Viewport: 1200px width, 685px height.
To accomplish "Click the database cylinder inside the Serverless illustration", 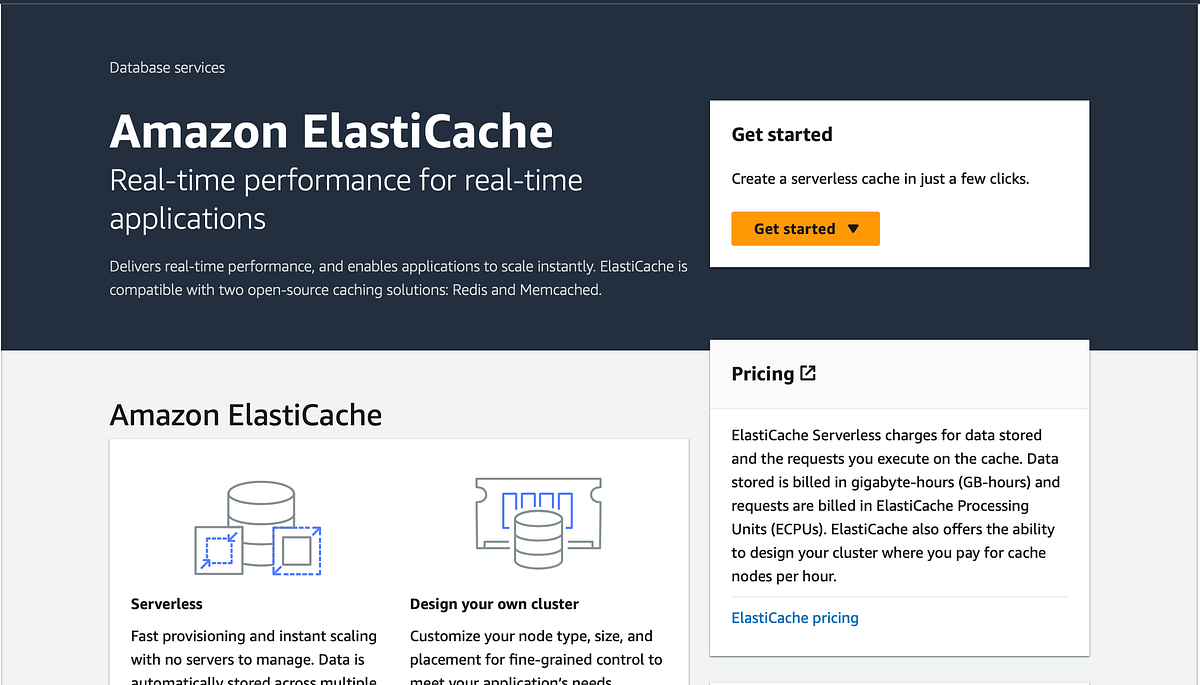I will (x=262, y=500).
